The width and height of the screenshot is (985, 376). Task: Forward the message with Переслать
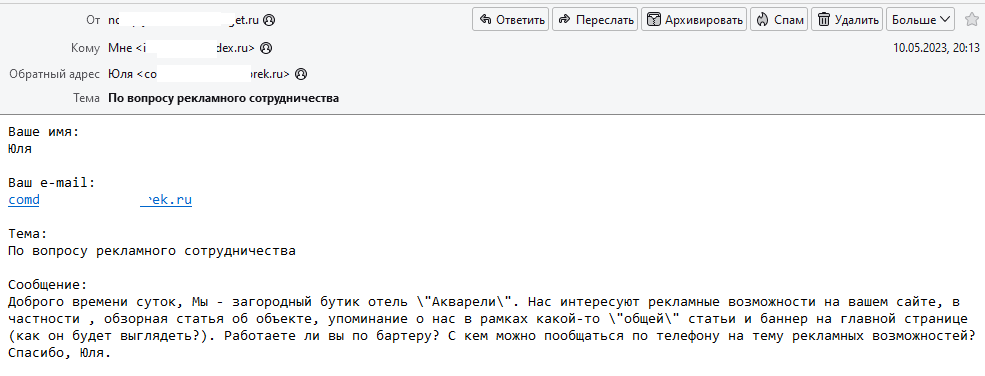coord(595,19)
